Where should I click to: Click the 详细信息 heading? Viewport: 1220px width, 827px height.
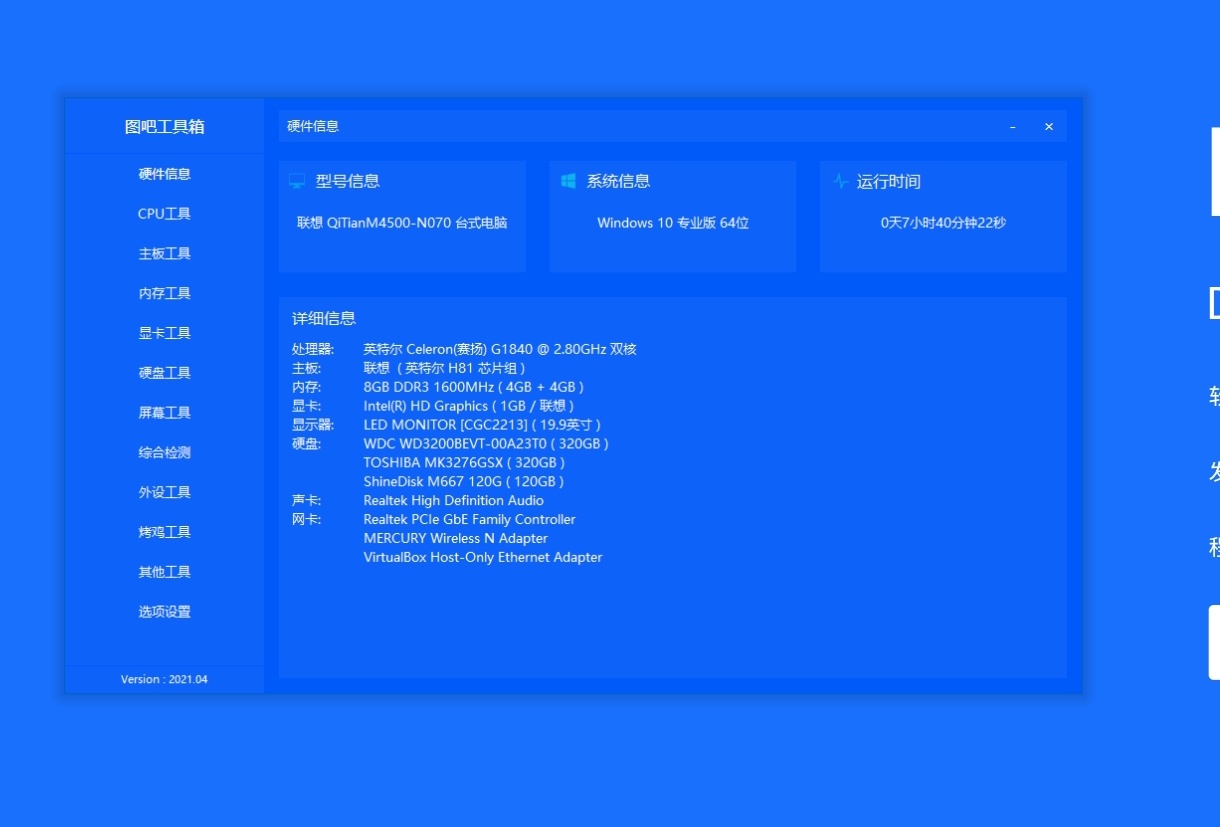[x=324, y=319]
